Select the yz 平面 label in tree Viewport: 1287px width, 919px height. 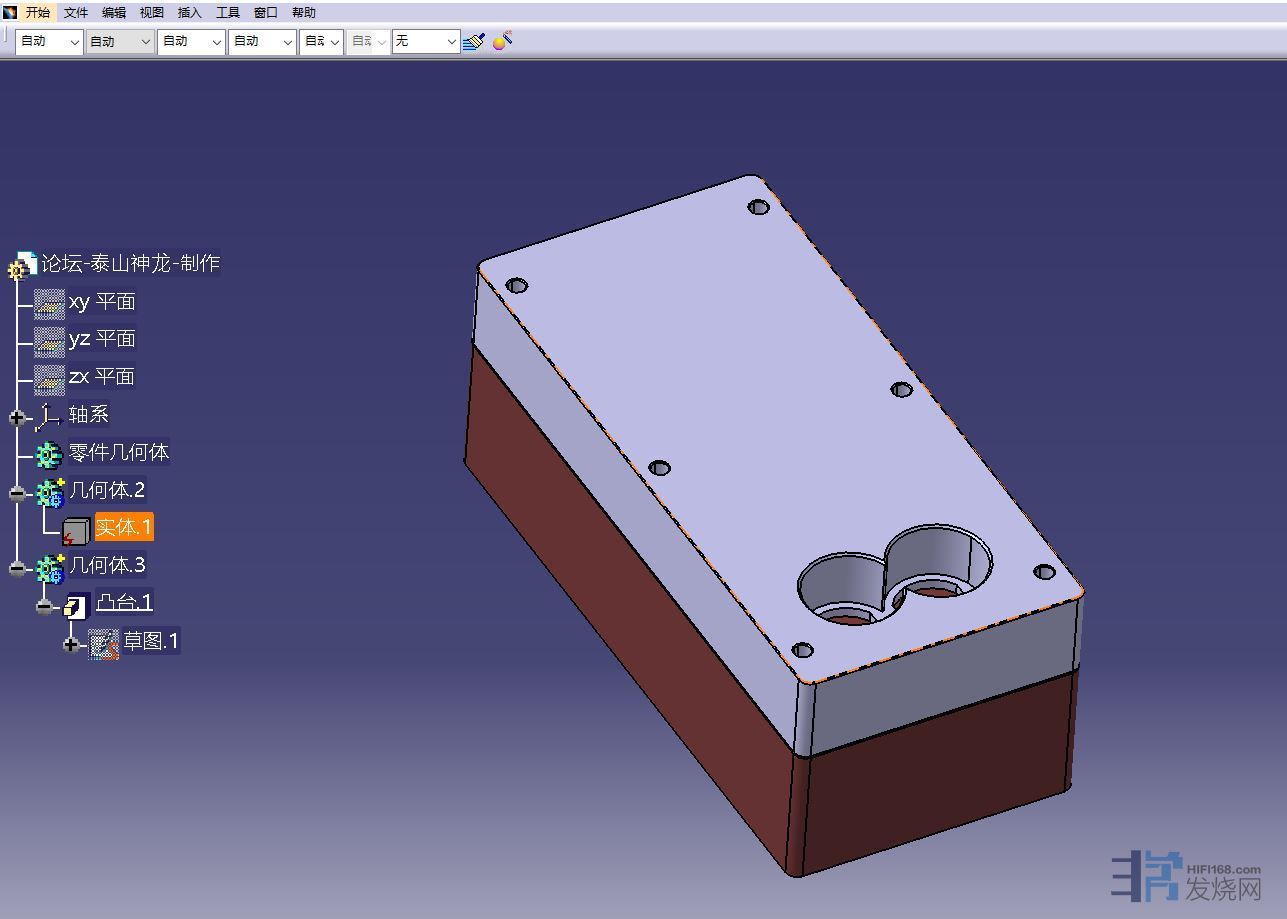point(102,339)
